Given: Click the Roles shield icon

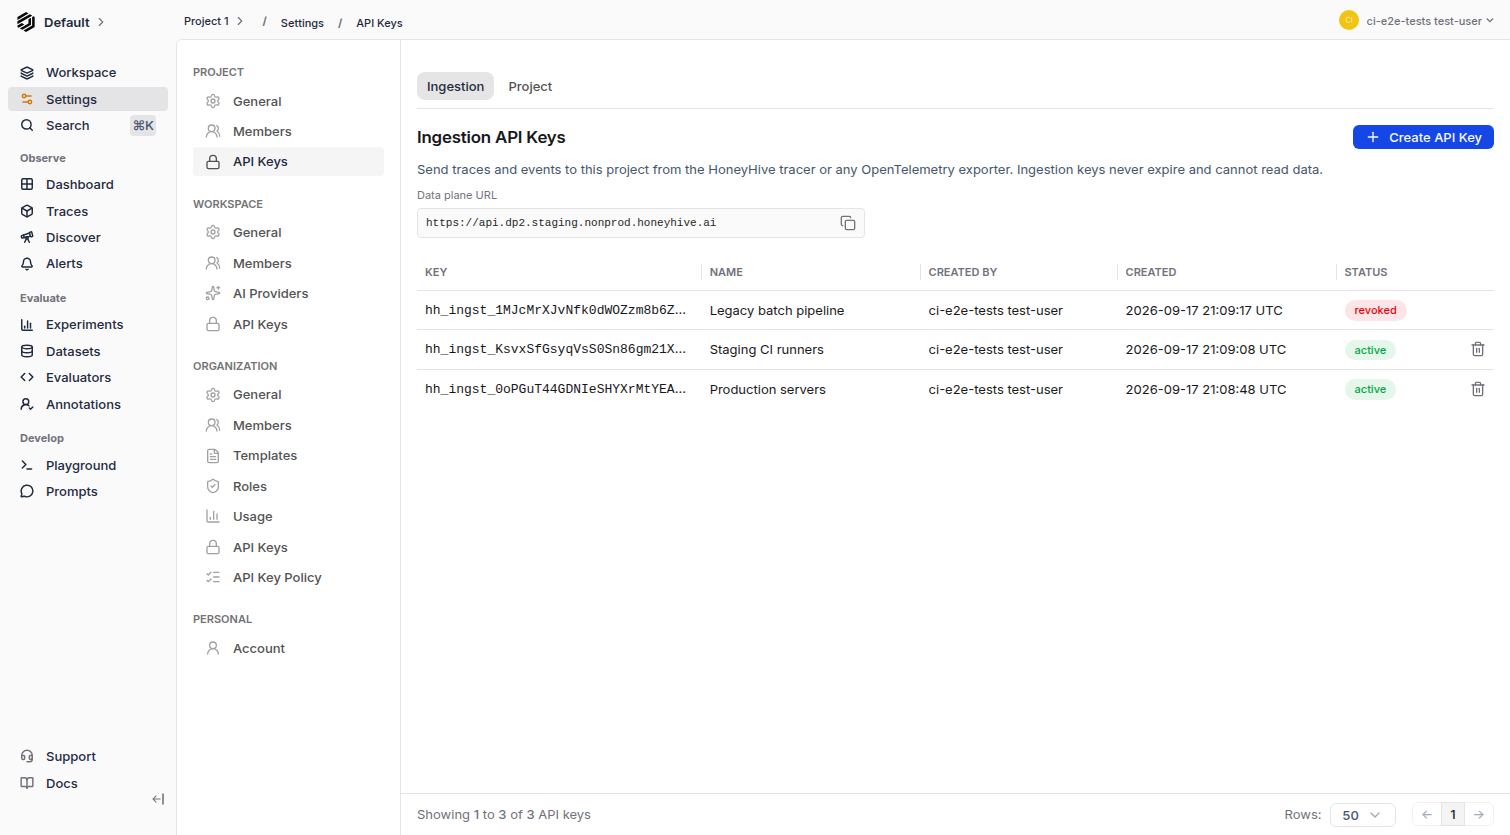Looking at the screenshot, I should click(213, 487).
